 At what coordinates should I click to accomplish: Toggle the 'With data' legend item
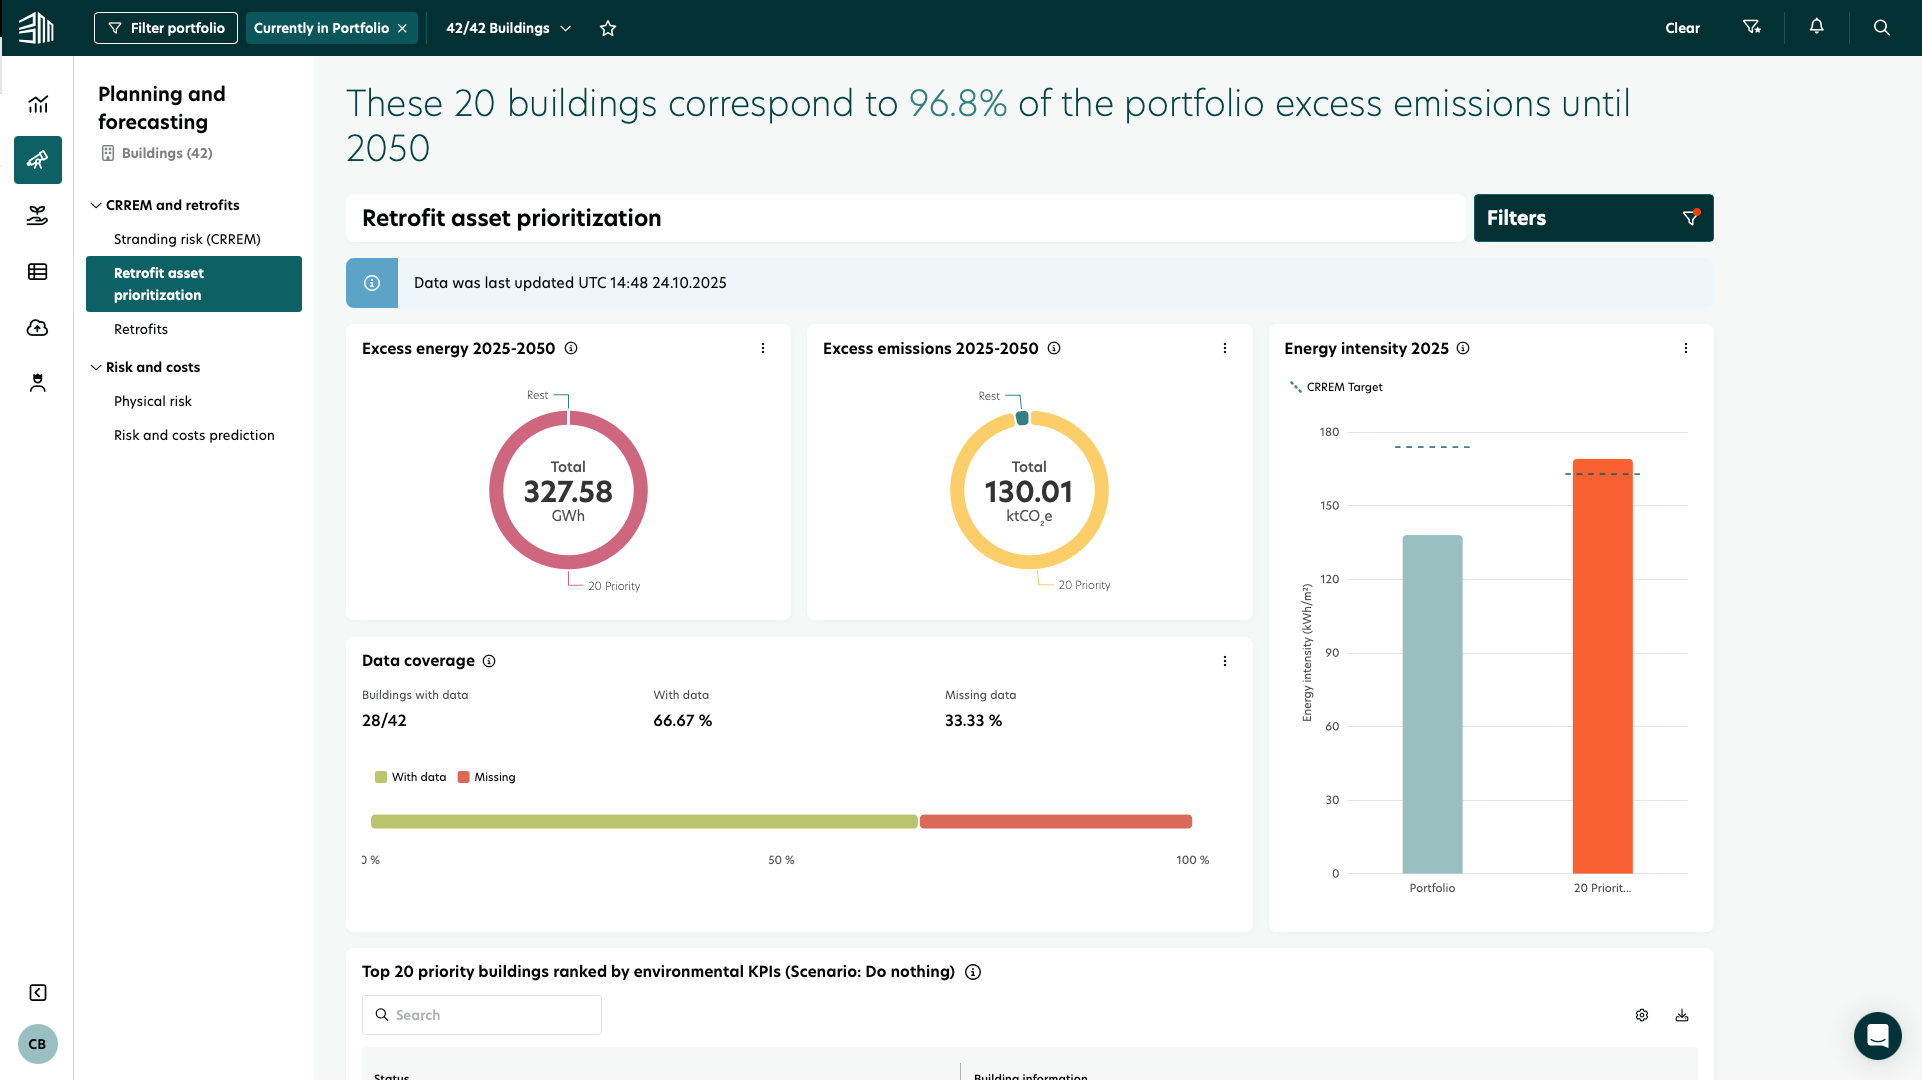tap(411, 777)
